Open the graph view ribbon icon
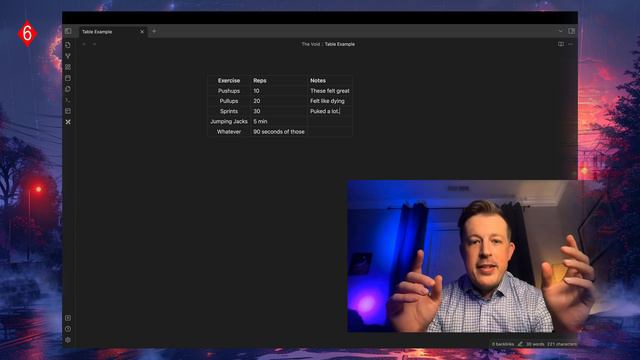The image size is (640, 360). pos(68,56)
